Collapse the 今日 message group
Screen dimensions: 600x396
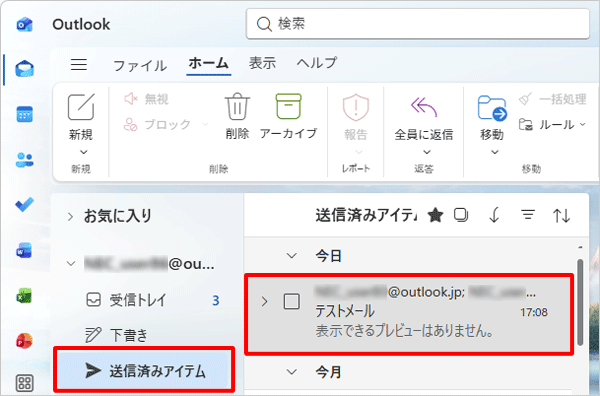(292, 256)
